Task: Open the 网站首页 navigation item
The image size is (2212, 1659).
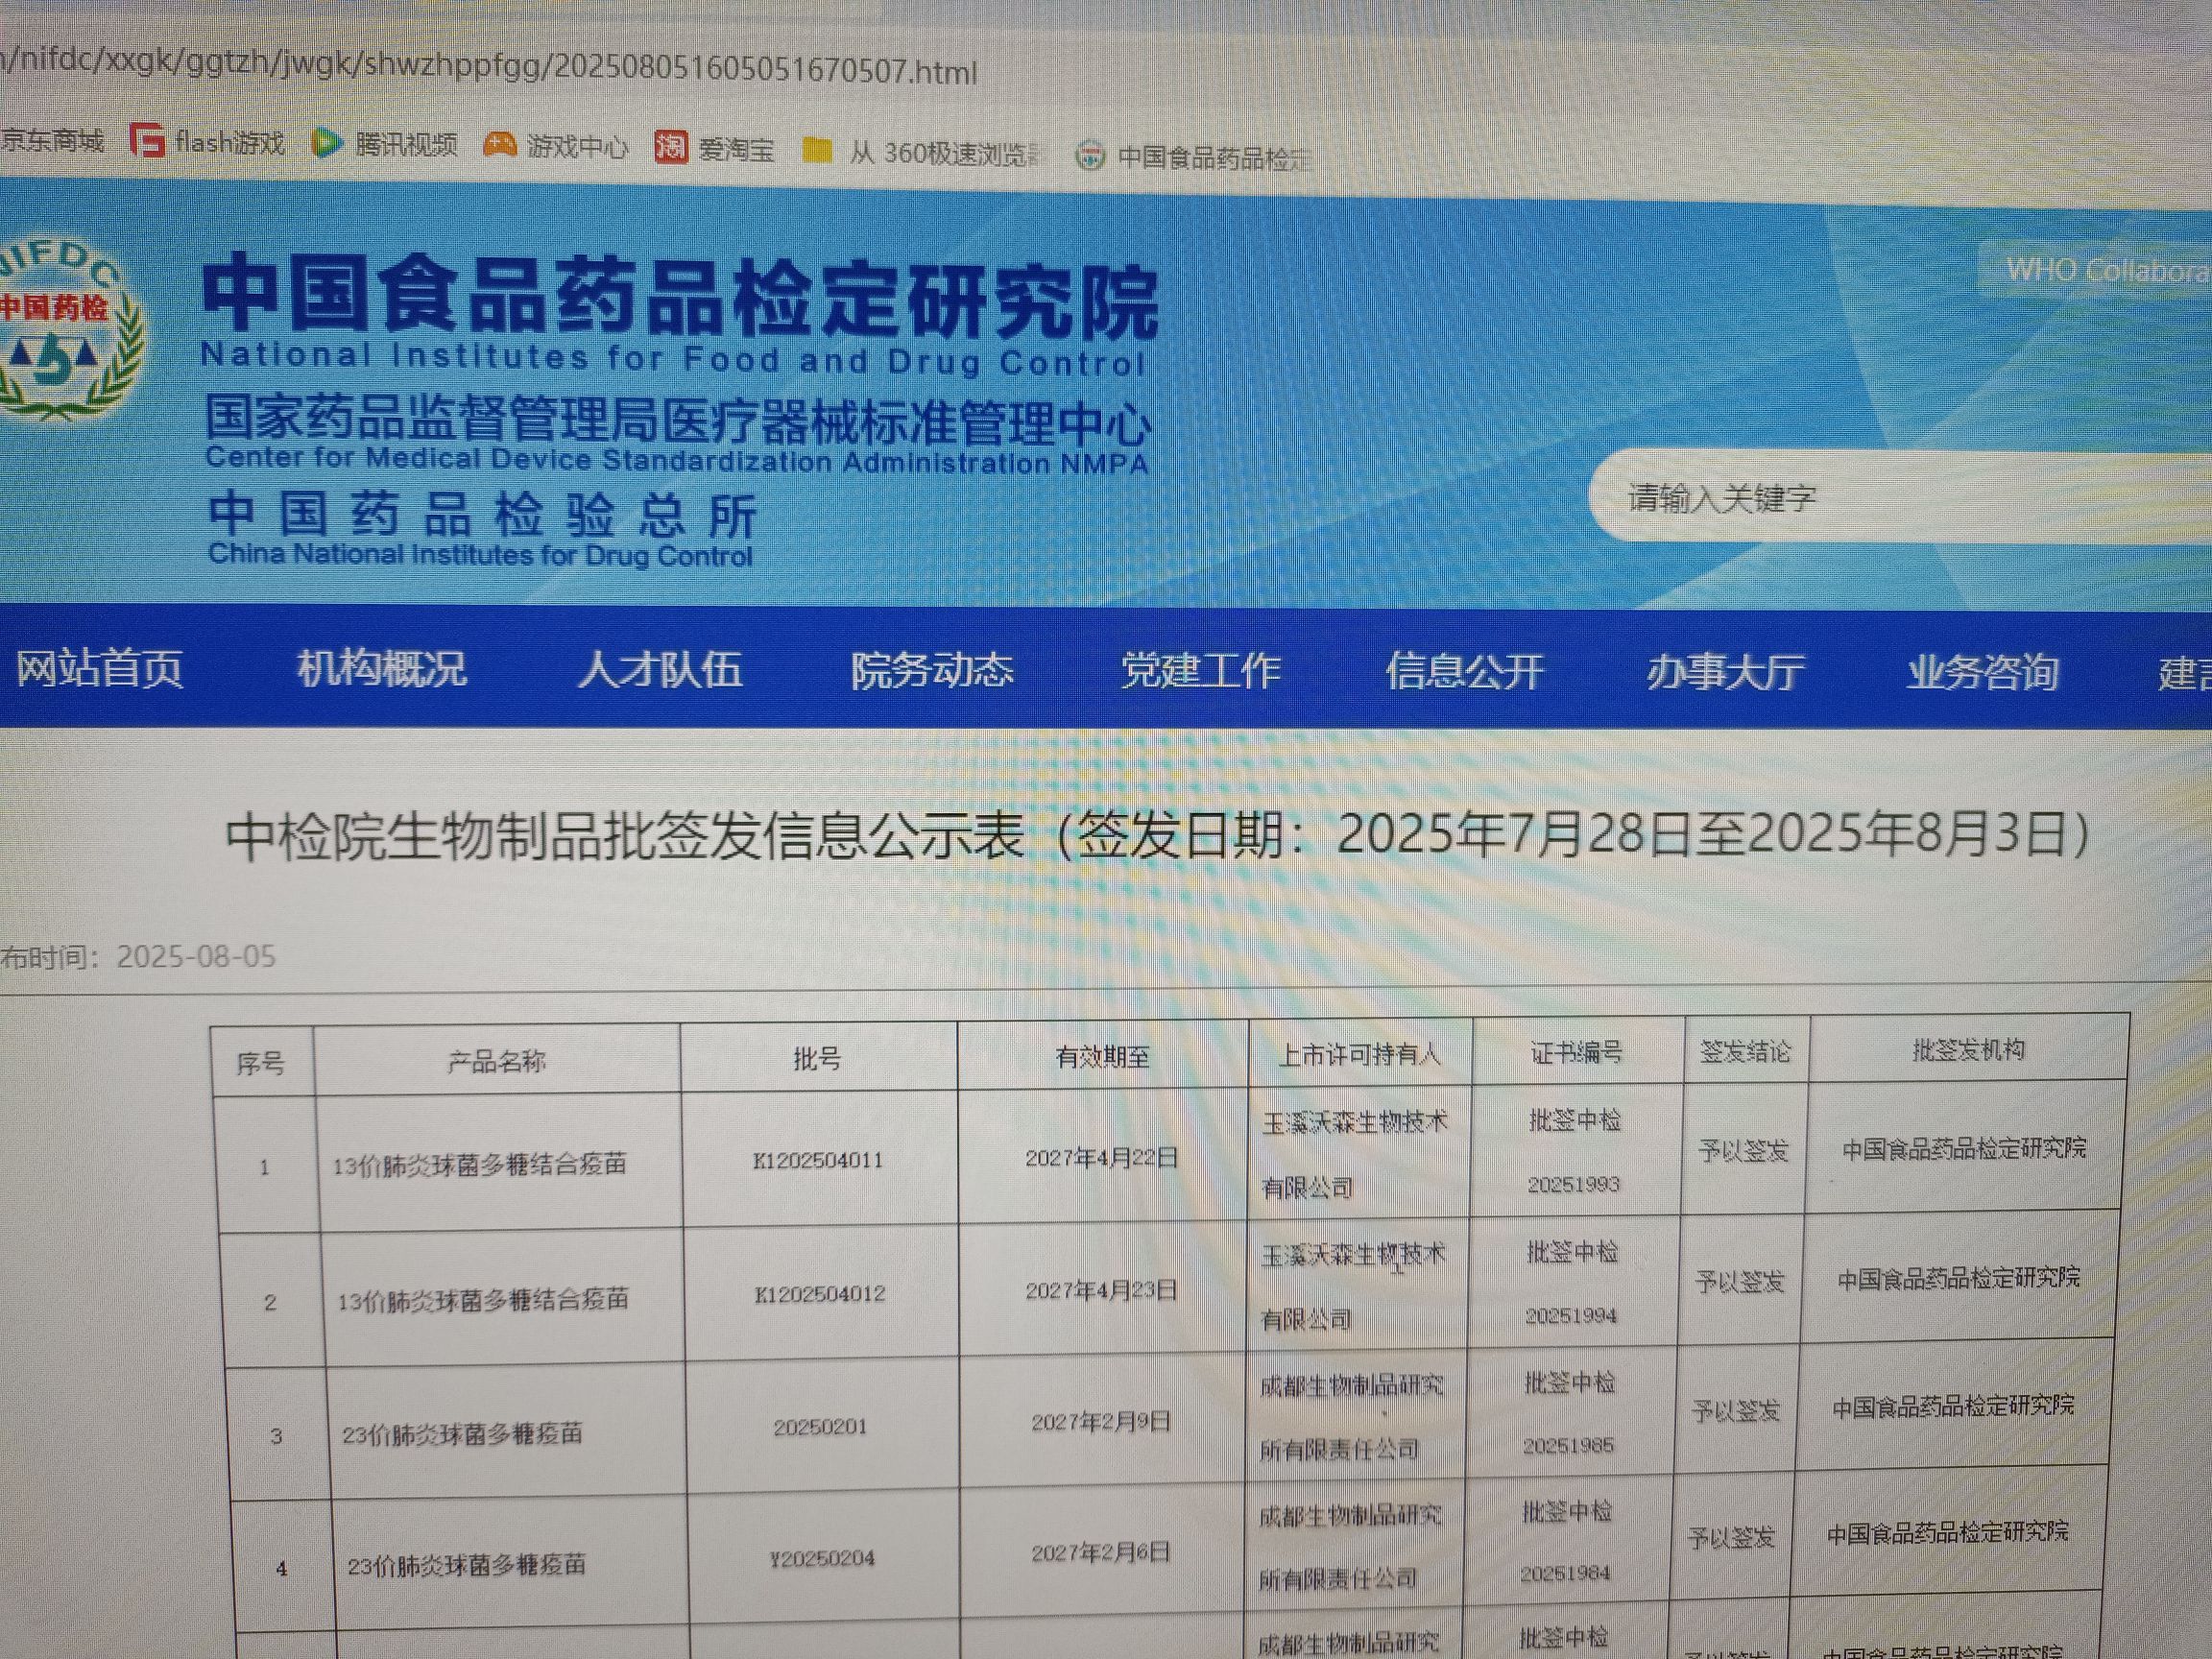Action: click(x=100, y=668)
